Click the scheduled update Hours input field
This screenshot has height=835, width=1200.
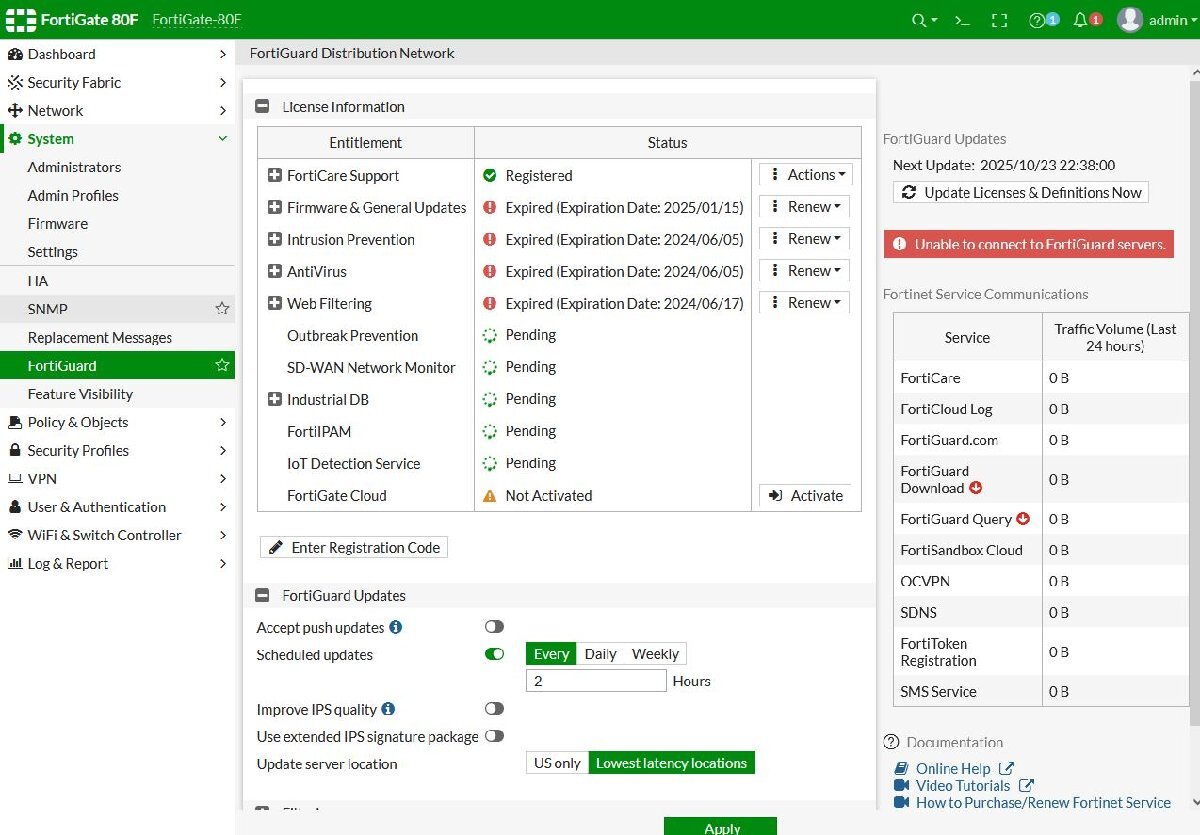pos(596,681)
